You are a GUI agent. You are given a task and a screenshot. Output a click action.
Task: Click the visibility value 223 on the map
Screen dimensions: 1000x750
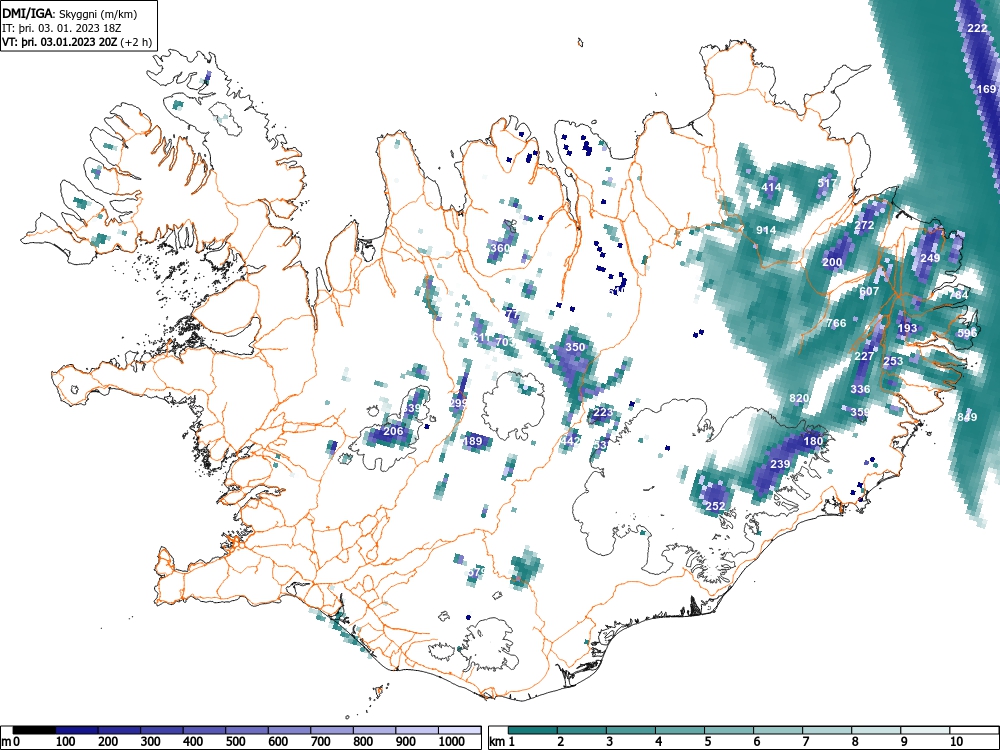coord(603,412)
